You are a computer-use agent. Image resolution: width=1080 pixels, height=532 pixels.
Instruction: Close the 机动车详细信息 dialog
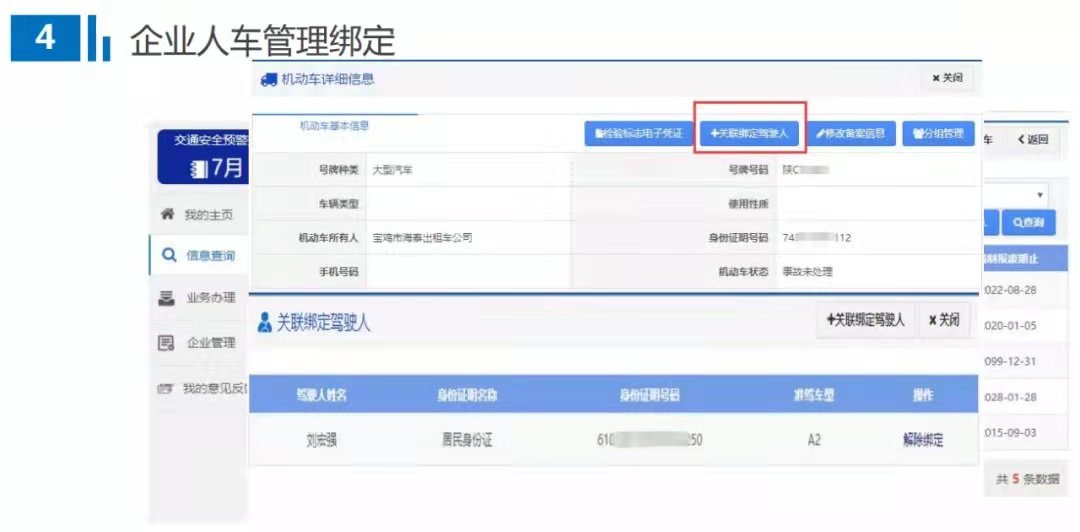click(948, 79)
